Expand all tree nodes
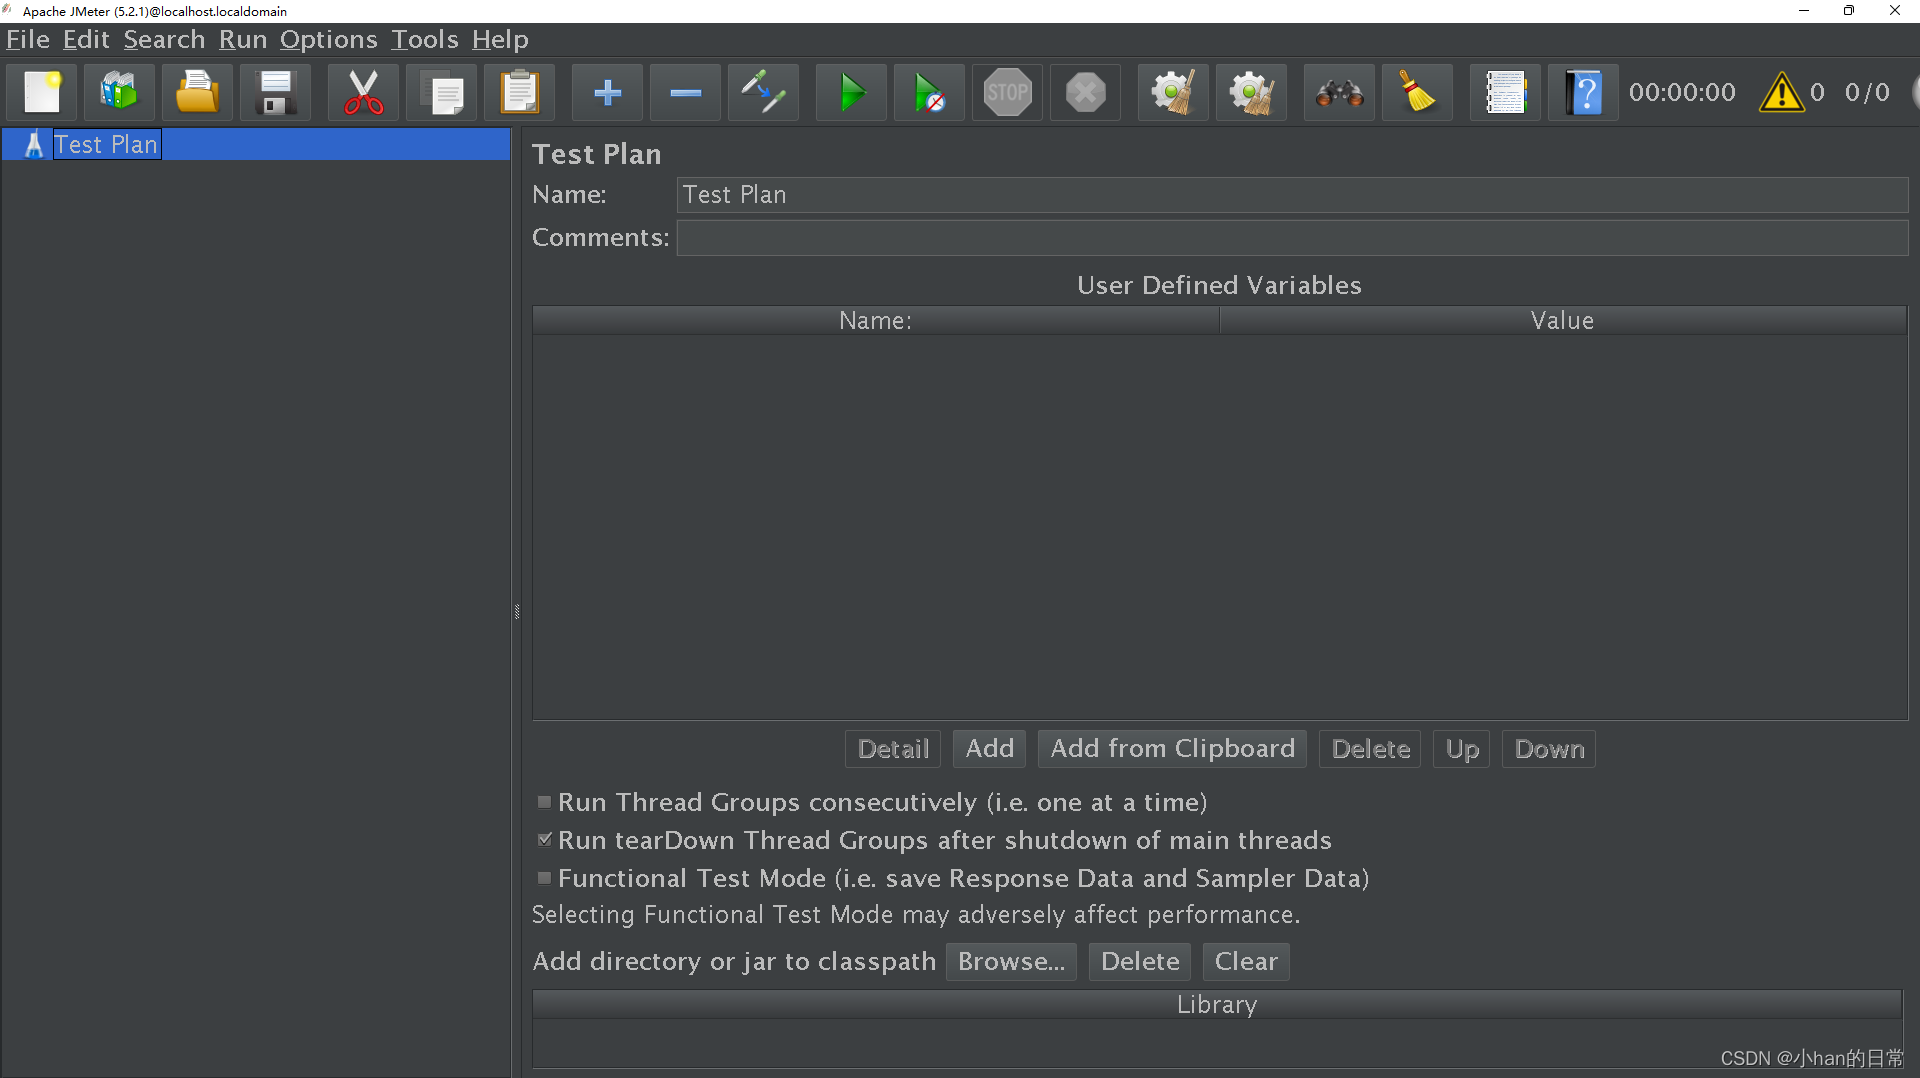This screenshot has width=1920, height=1078. [x=607, y=92]
